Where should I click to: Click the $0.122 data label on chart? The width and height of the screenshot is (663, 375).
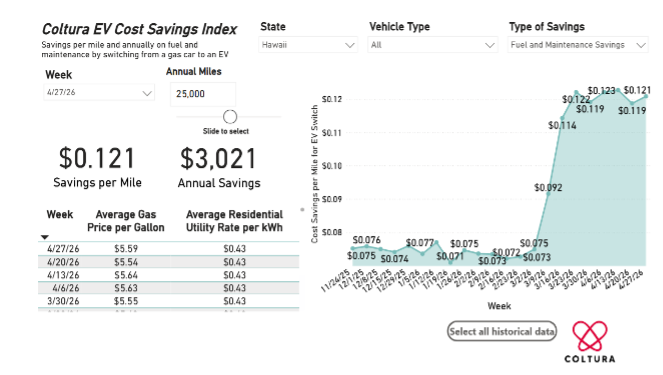[x=576, y=99]
